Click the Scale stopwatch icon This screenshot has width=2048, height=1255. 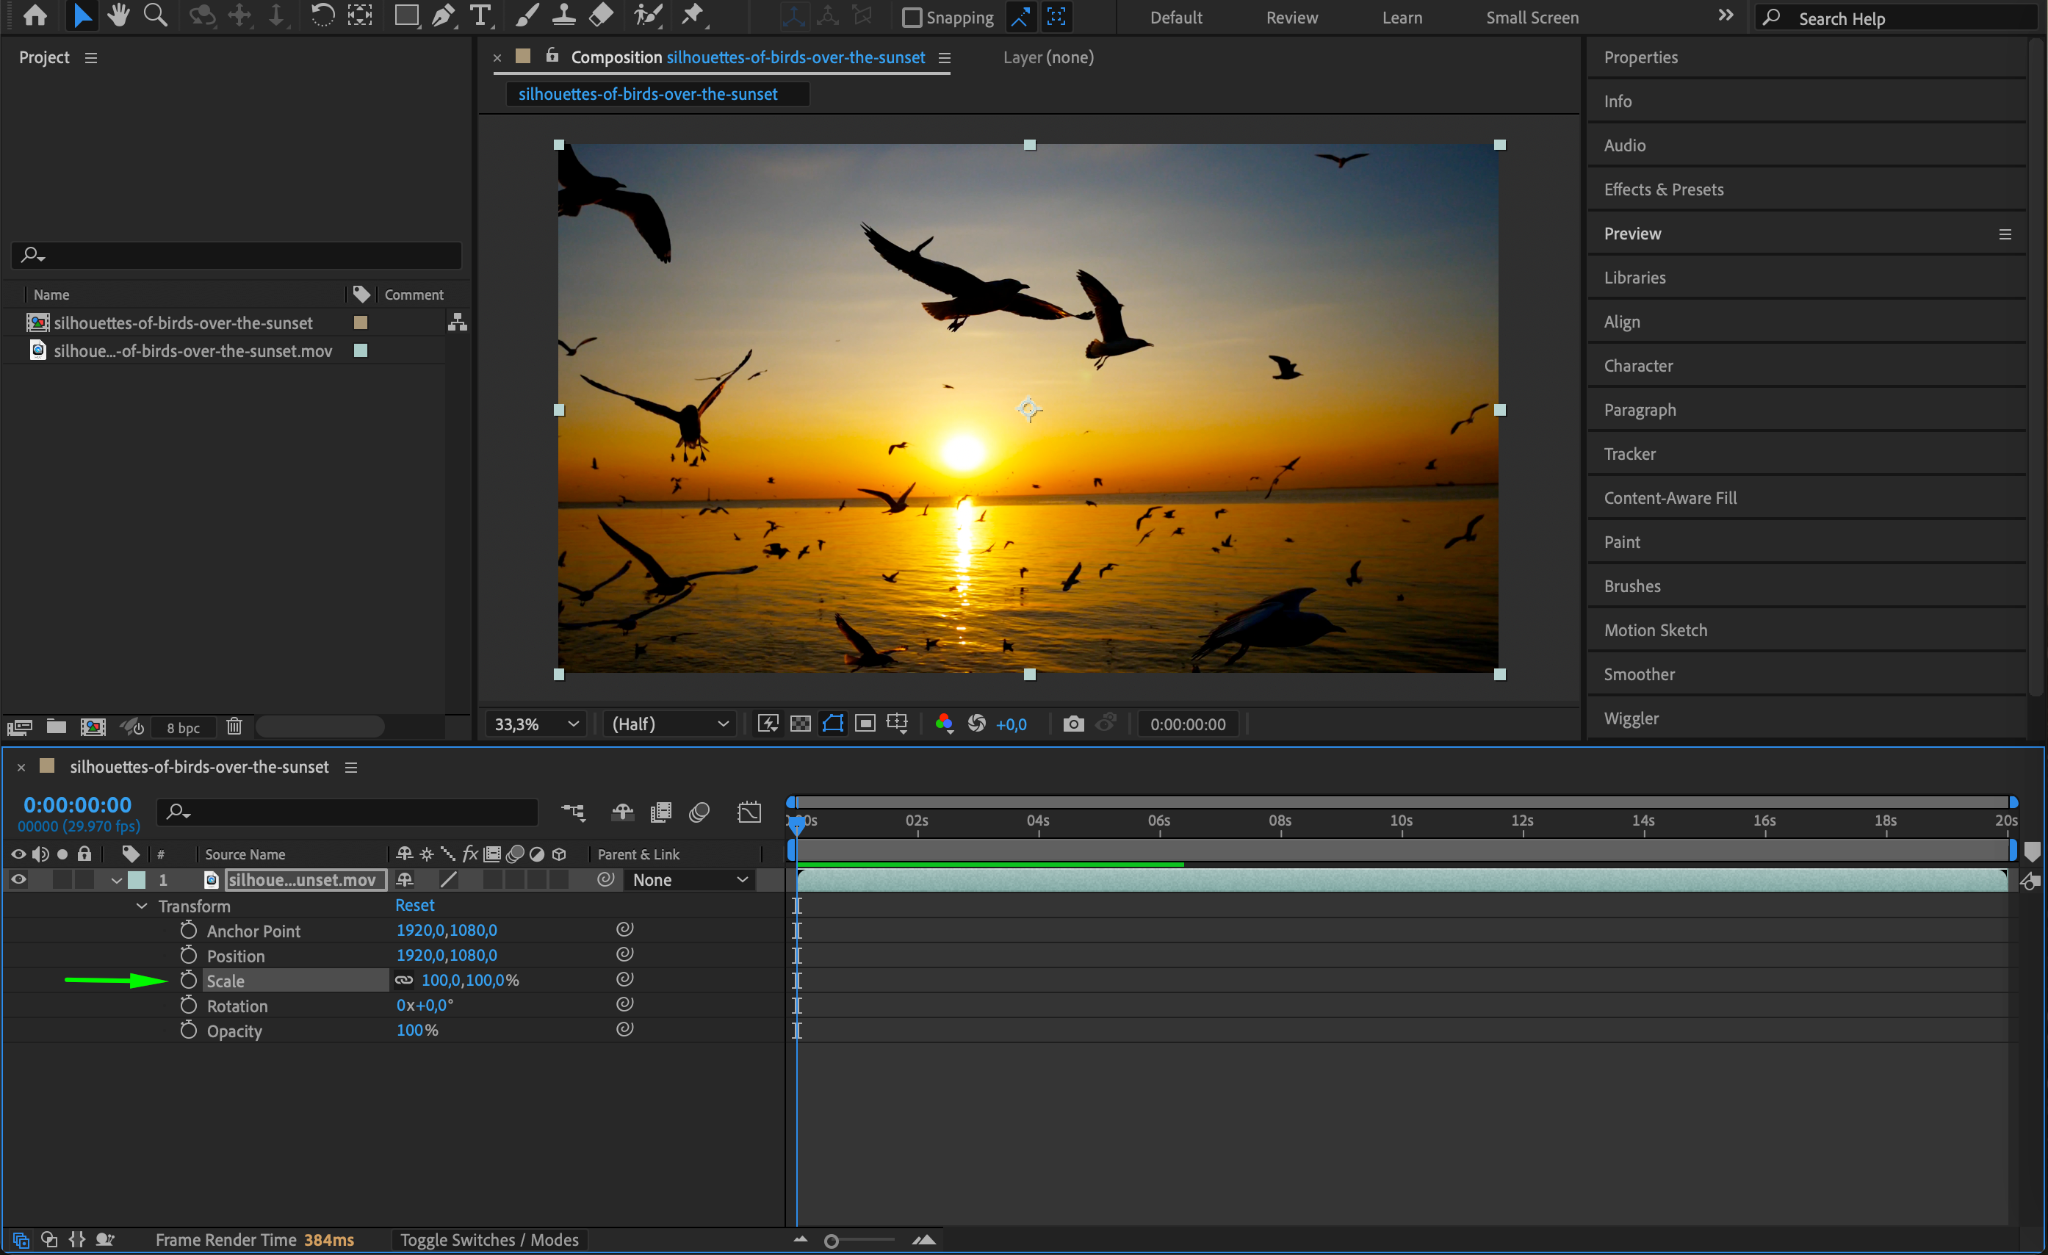coord(188,980)
